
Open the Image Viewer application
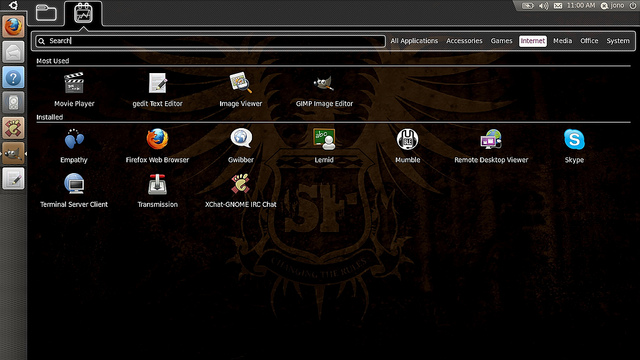tap(240, 89)
